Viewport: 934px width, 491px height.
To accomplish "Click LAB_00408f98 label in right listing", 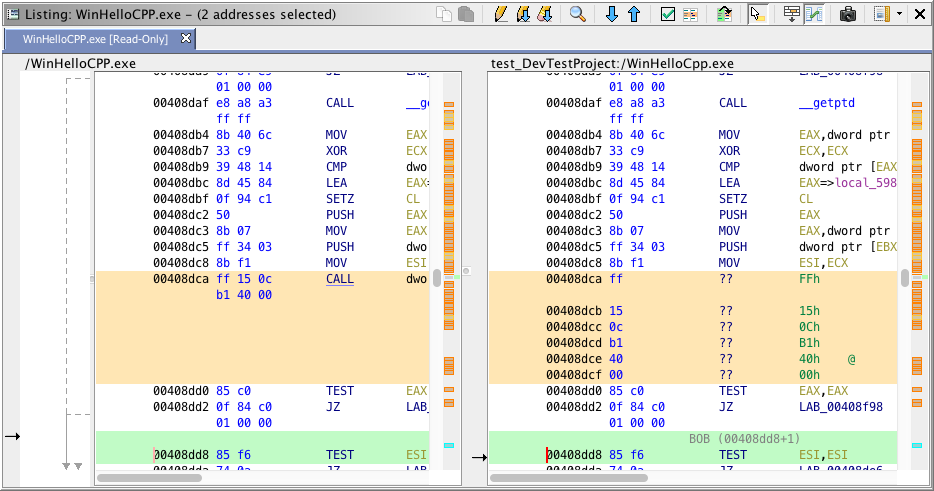I will (x=840, y=407).
